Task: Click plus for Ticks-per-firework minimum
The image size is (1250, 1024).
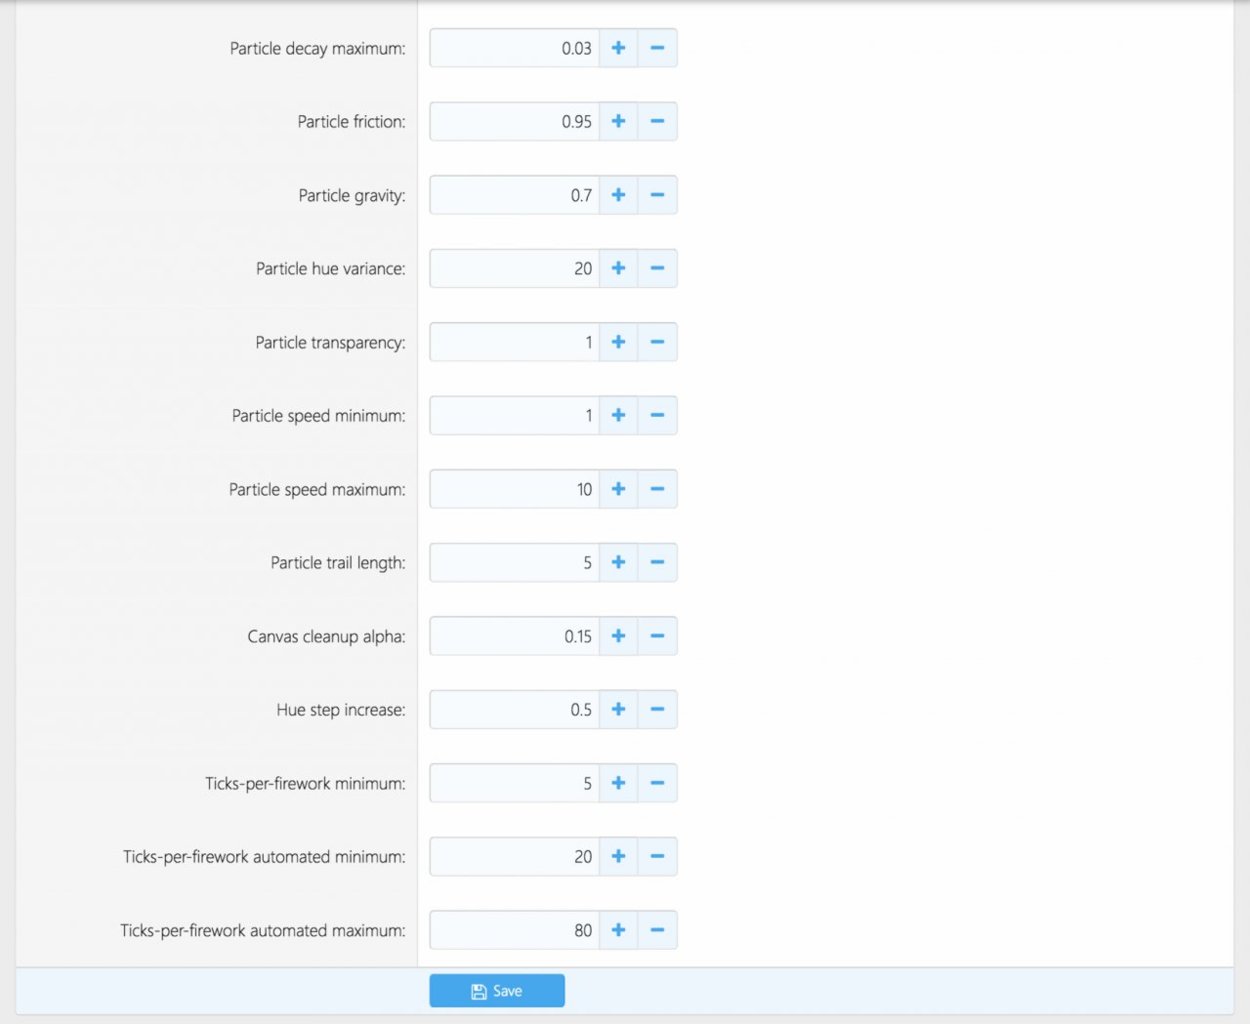Action: [618, 783]
